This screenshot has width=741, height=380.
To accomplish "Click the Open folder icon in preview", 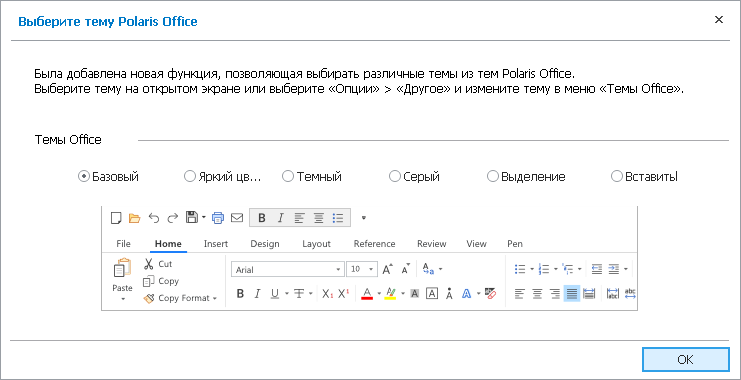I will pos(135,218).
